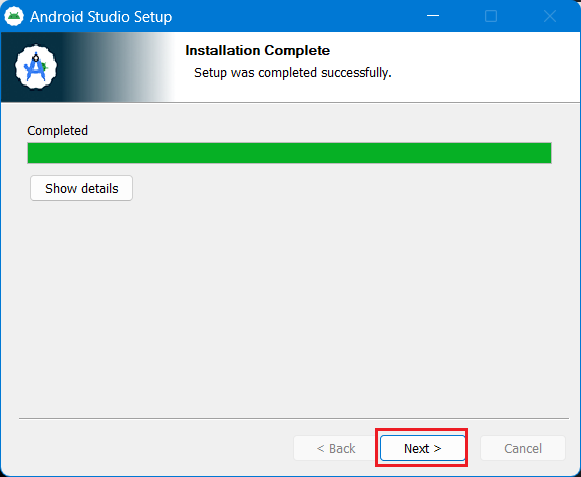The image size is (581, 477).
Task: Minimize the Android Studio Setup window
Action: 433,16
